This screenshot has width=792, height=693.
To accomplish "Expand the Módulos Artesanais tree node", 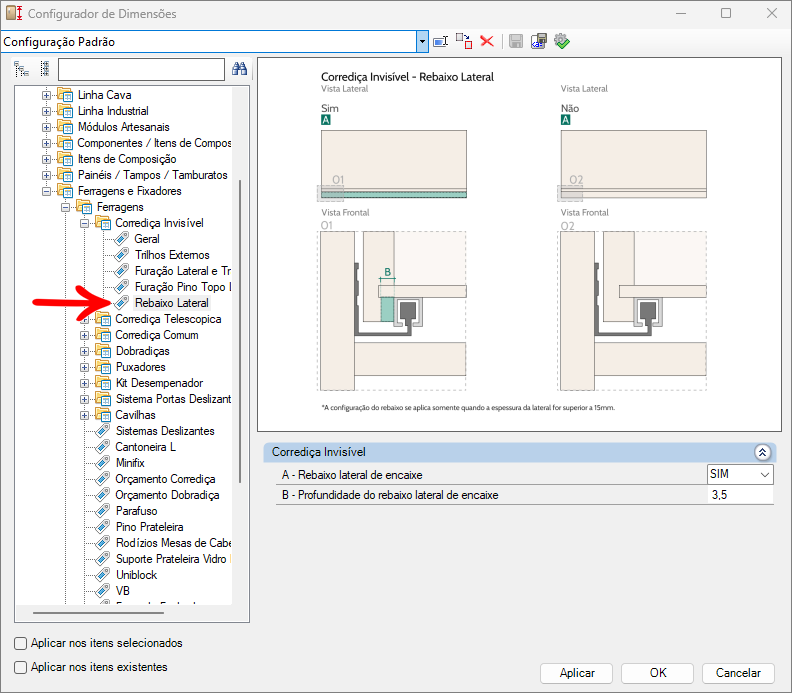I will pyautogui.click(x=46, y=127).
